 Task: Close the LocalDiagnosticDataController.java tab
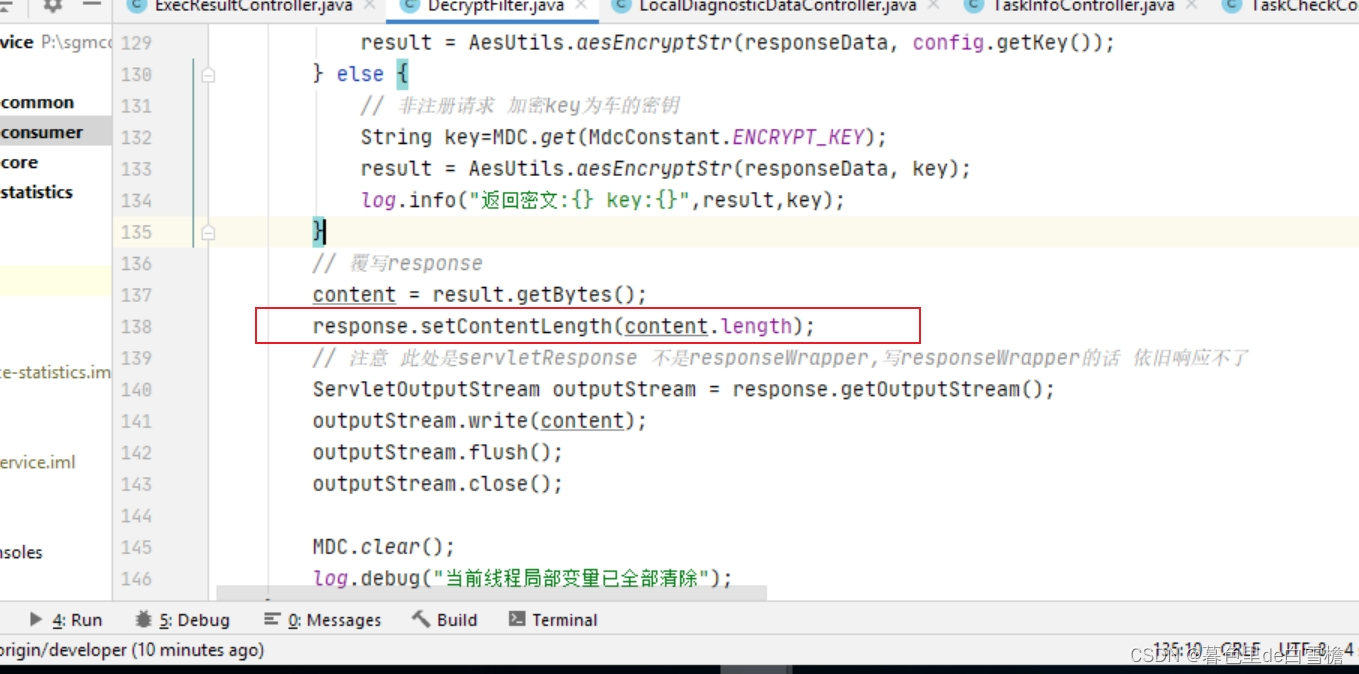934,6
